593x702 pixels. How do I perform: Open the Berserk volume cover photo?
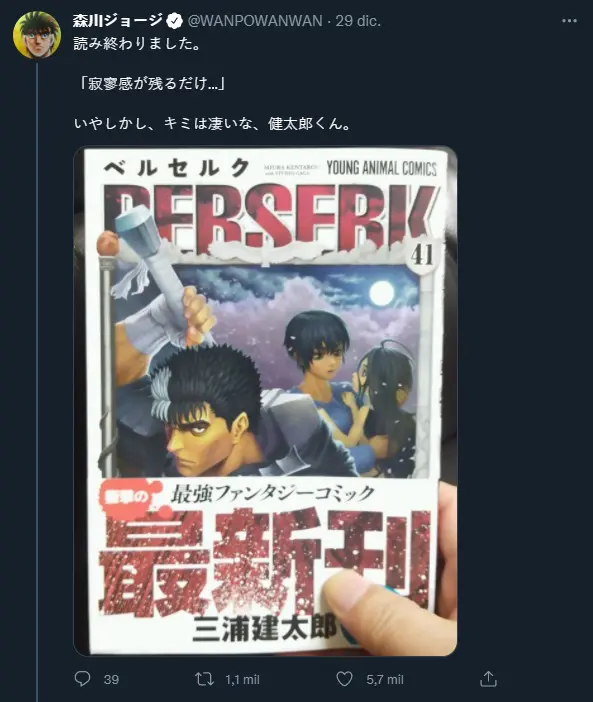[265, 401]
